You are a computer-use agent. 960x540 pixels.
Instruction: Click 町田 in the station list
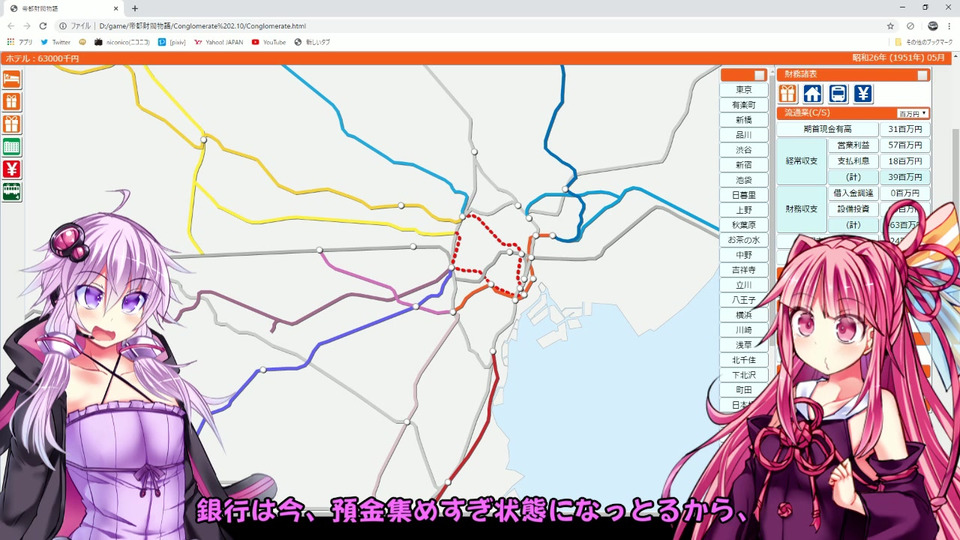click(x=744, y=390)
